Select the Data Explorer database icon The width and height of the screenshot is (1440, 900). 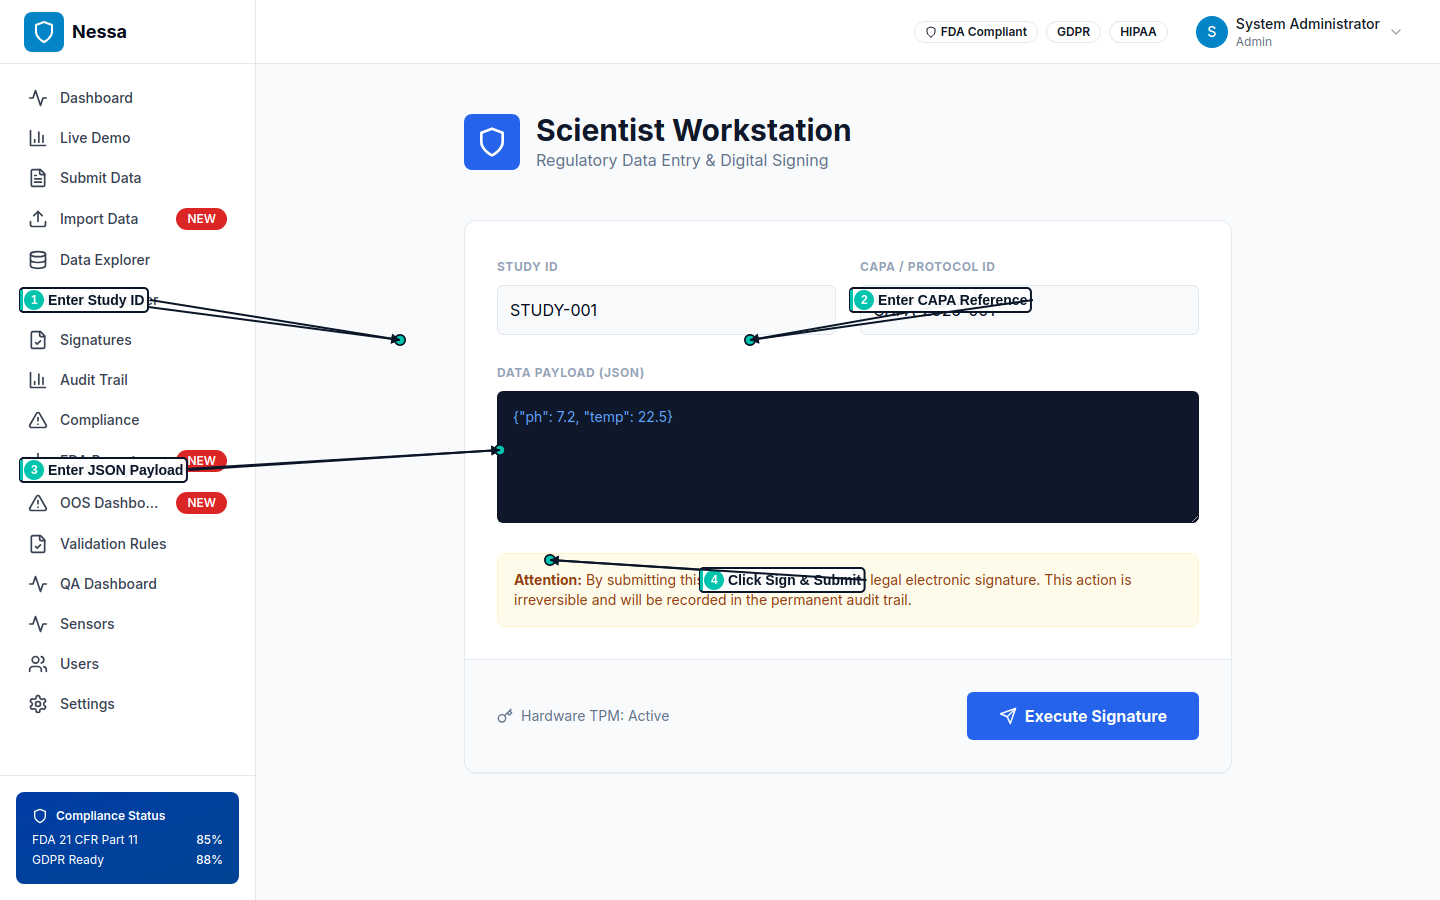(x=38, y=259)
